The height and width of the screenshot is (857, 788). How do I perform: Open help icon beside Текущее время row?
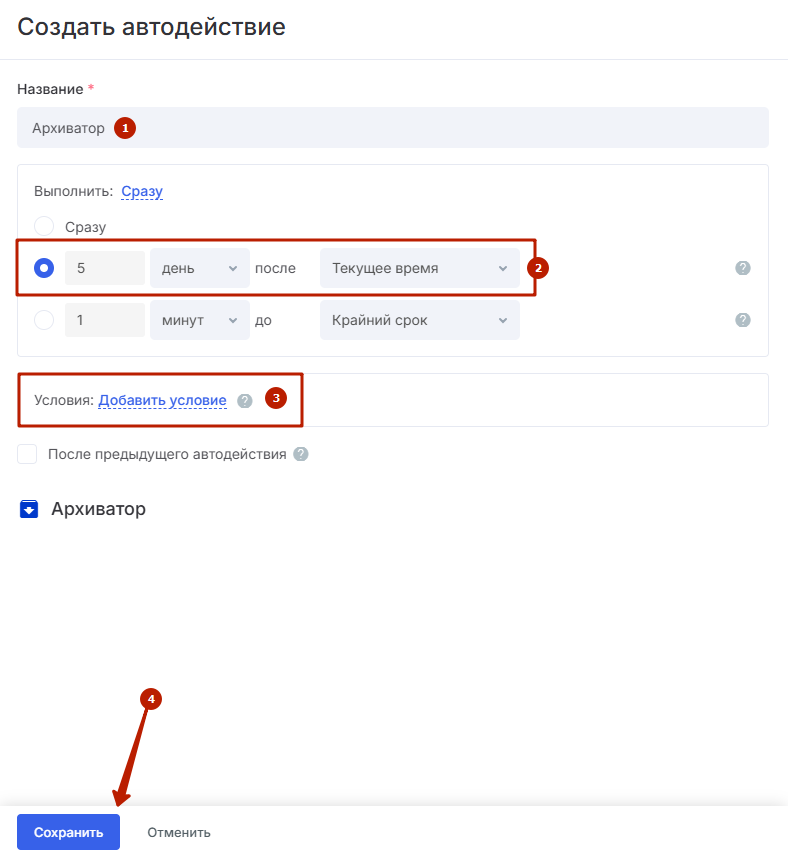tap(743, 268)
